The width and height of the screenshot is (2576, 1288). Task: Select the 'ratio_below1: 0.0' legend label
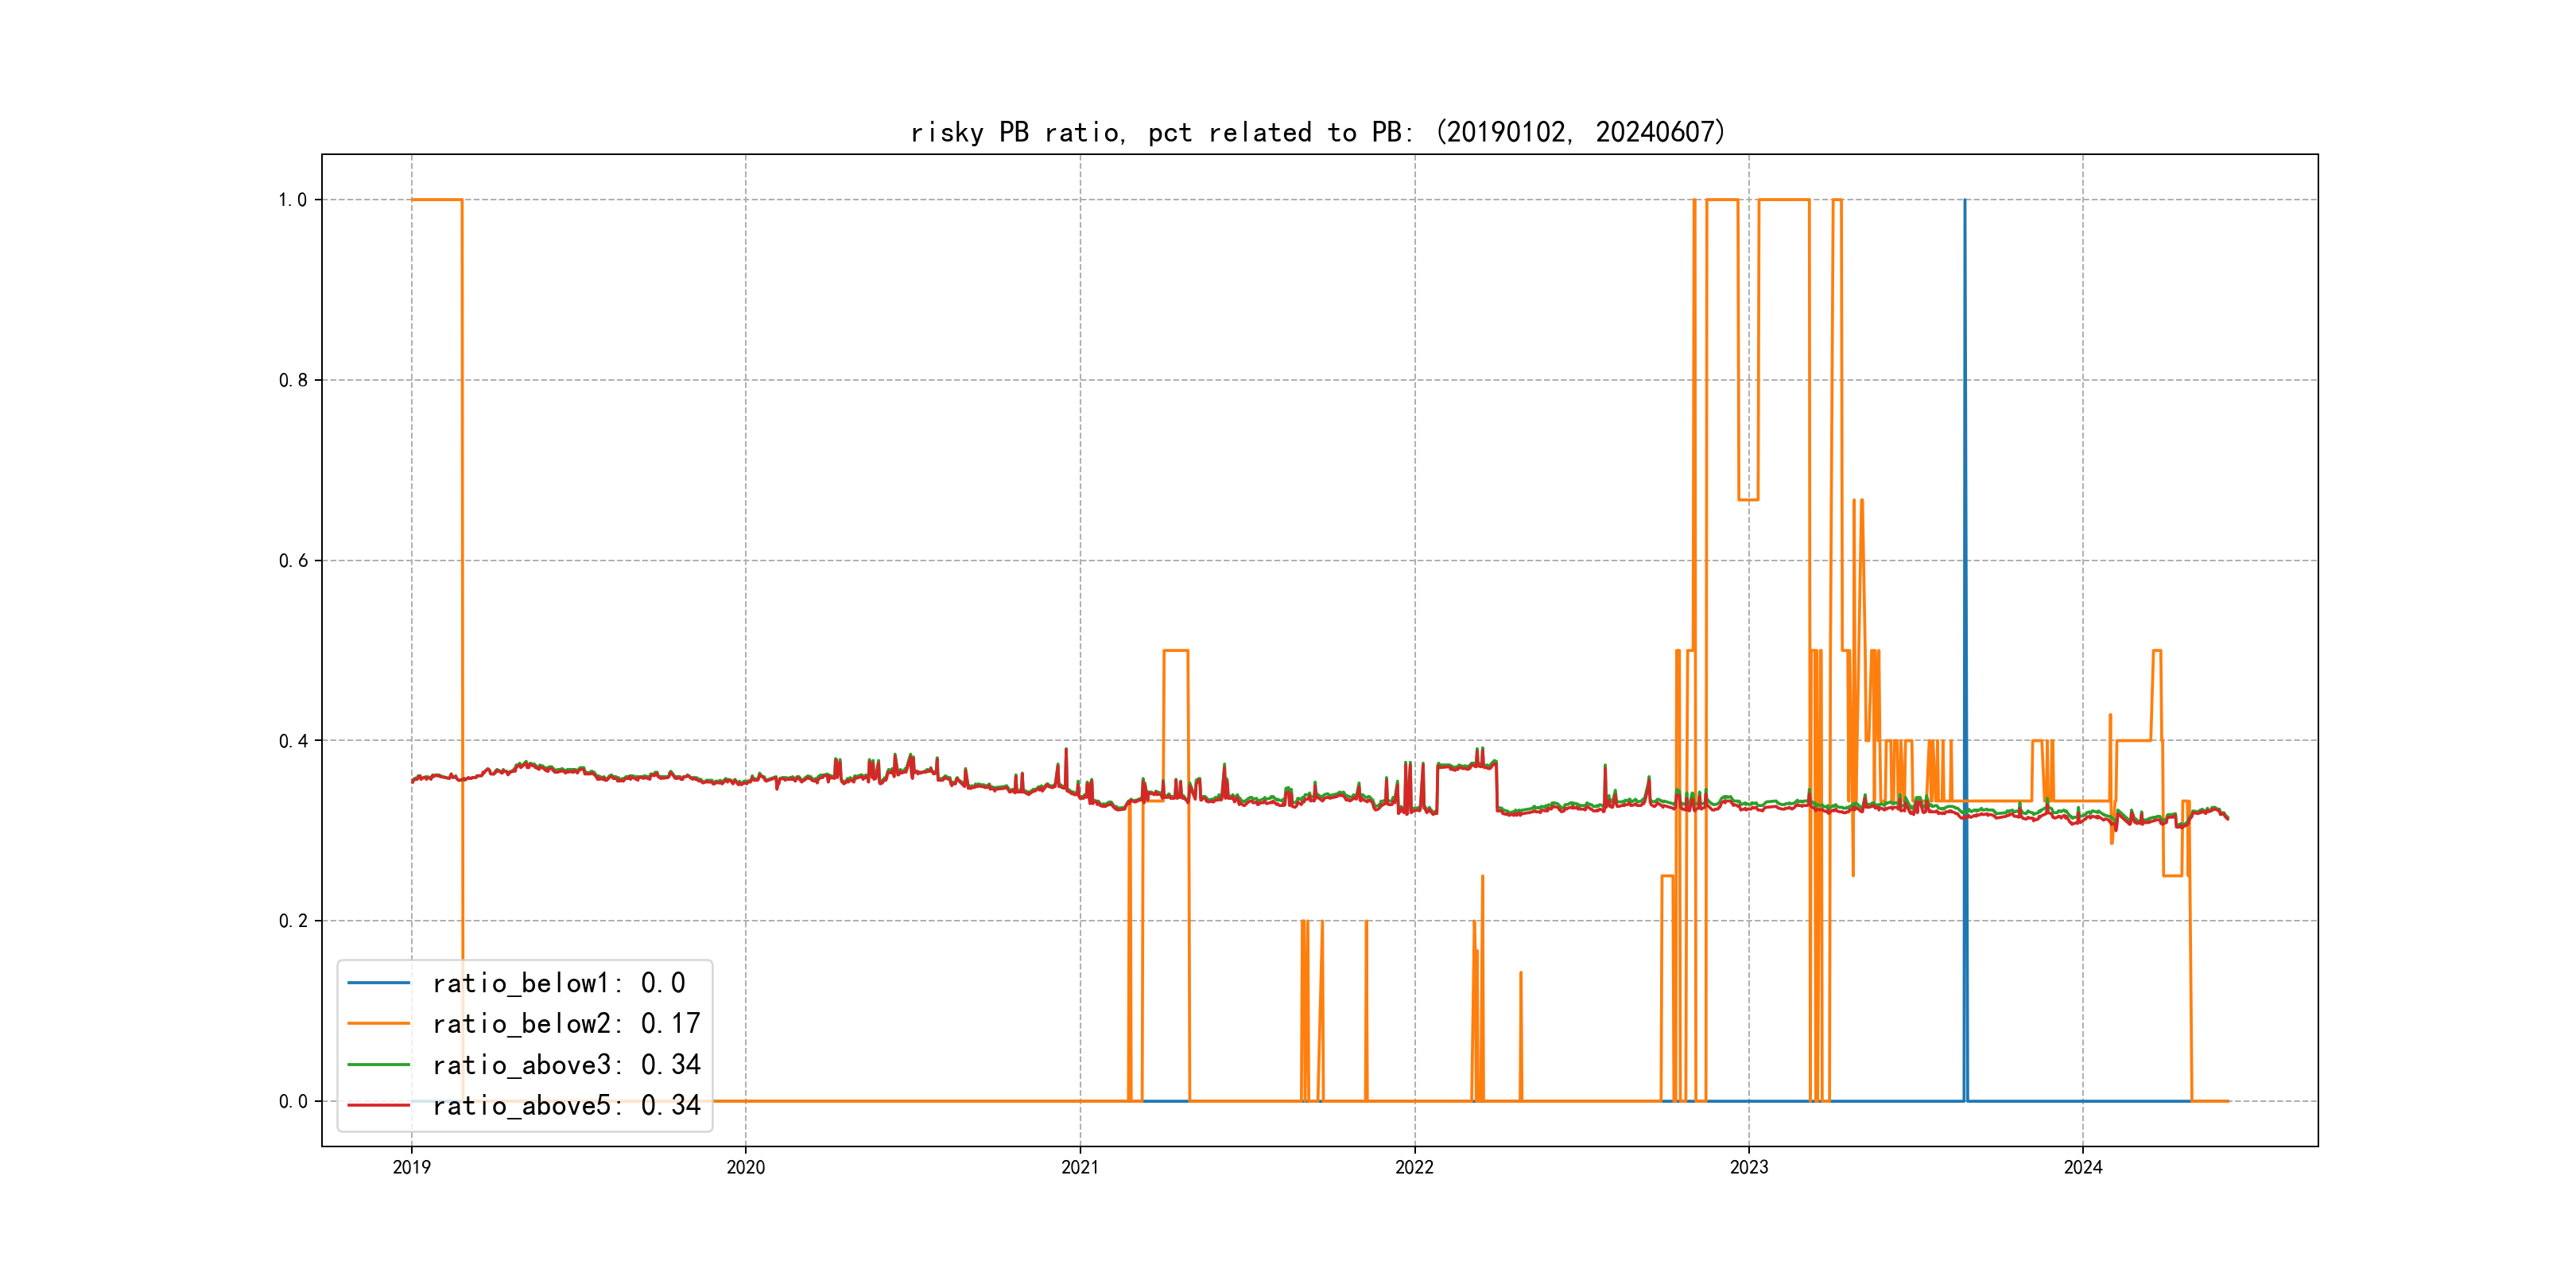[558, 983]
